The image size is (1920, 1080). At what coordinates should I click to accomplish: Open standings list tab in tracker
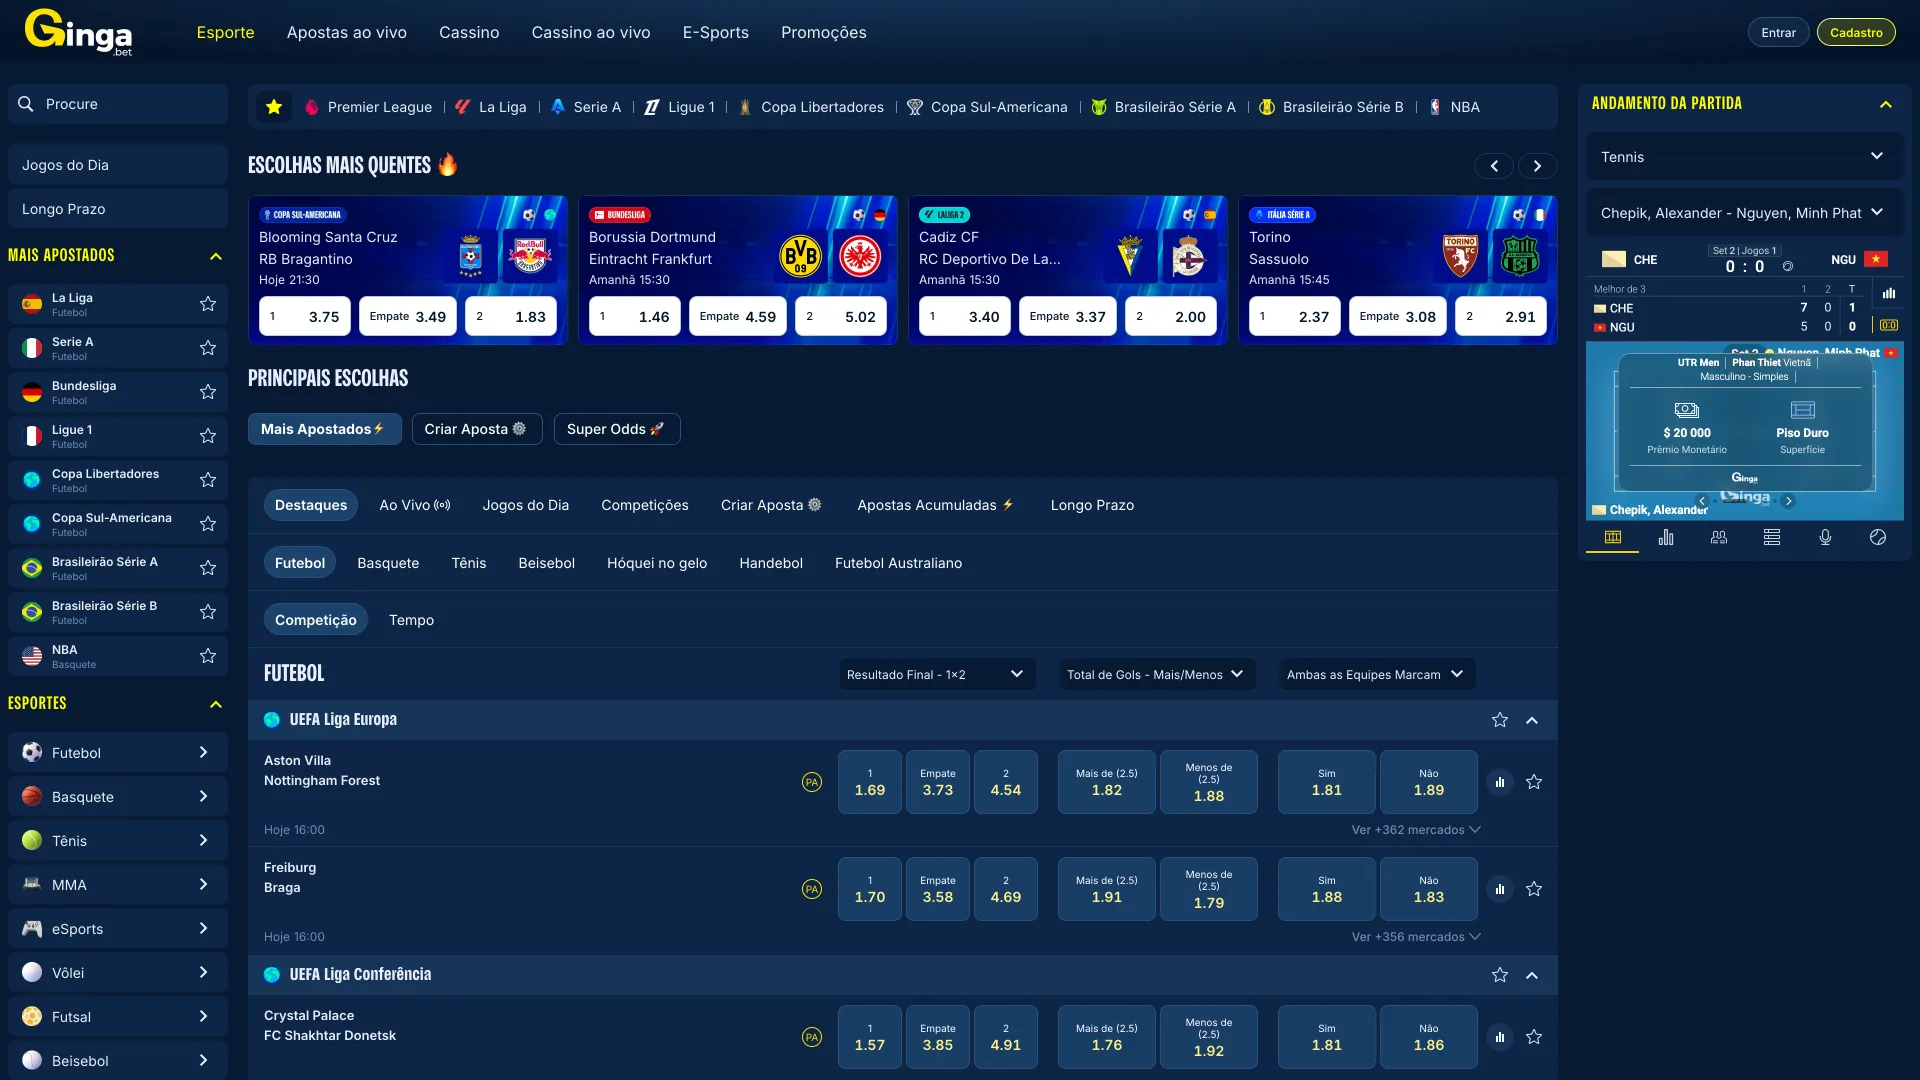[x=1772, y=537]
